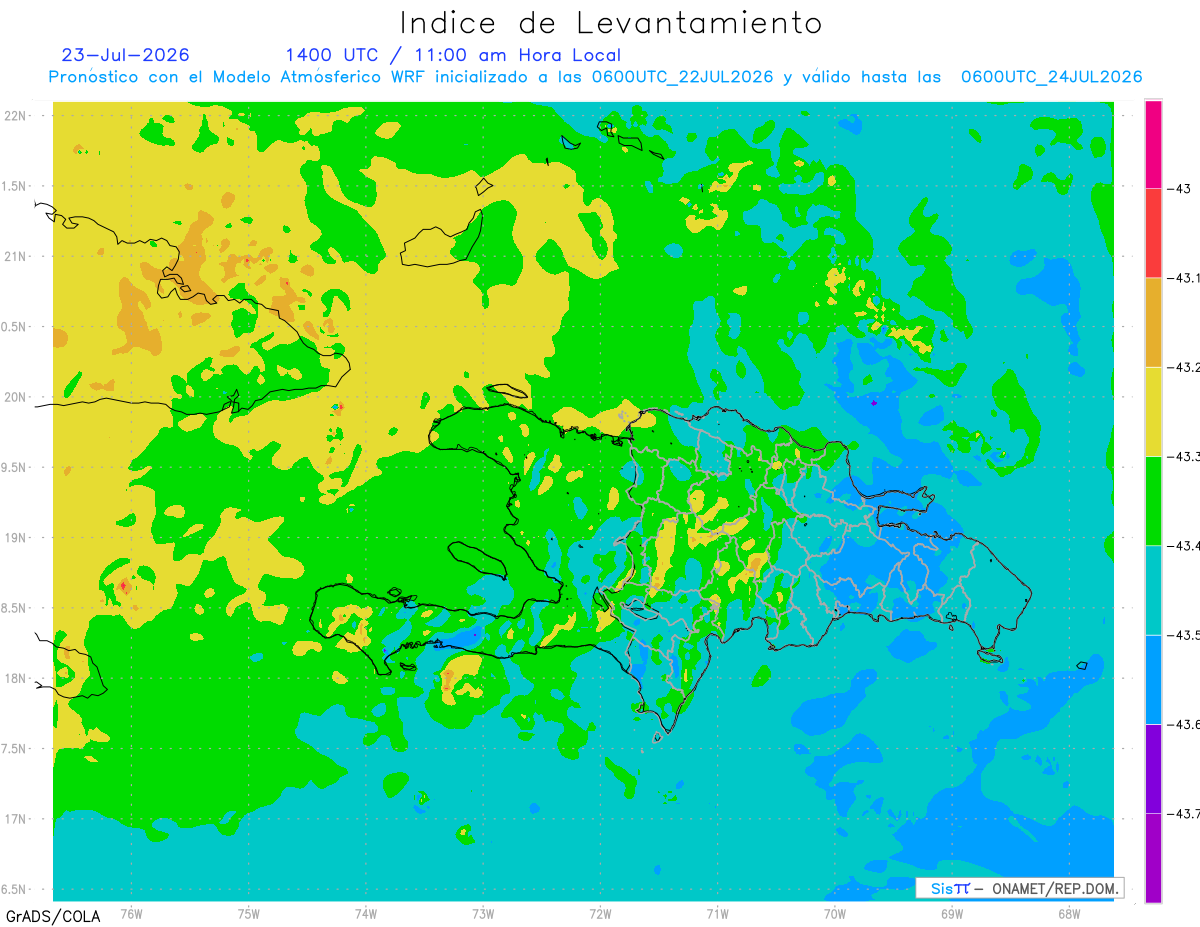This screenshot has height=927, width=1200.
Task: Select the green legend band between -43.3 and -43.4
Action: [1153, 500]
